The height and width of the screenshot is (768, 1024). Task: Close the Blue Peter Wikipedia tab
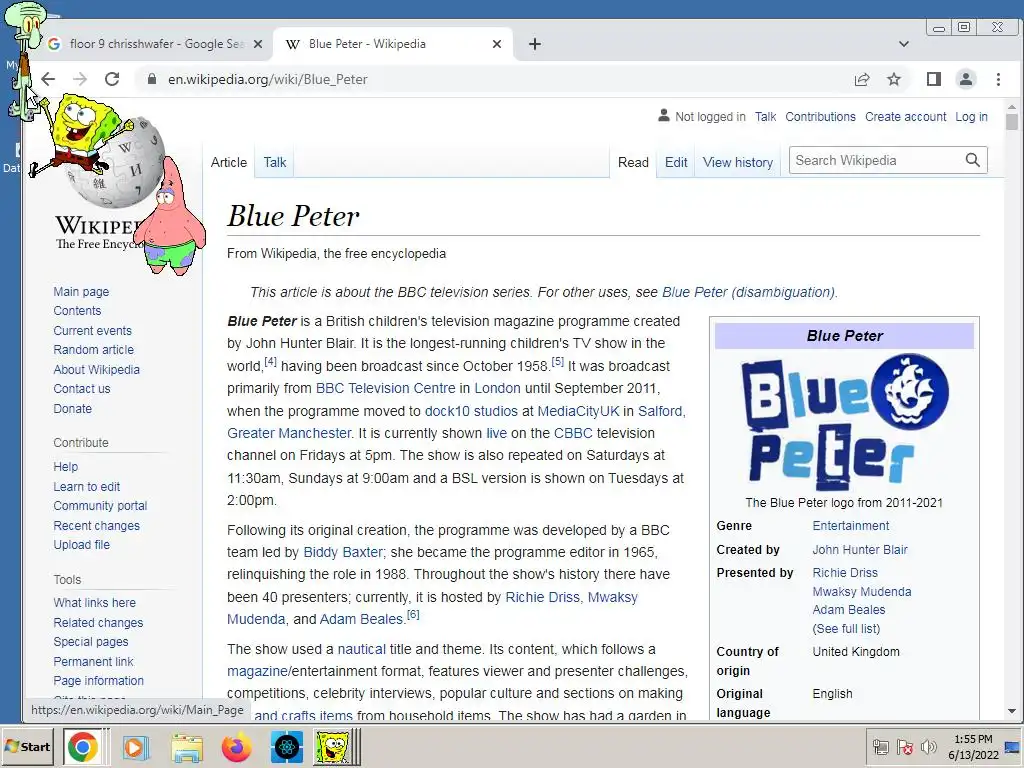click(x=497, y=44)
